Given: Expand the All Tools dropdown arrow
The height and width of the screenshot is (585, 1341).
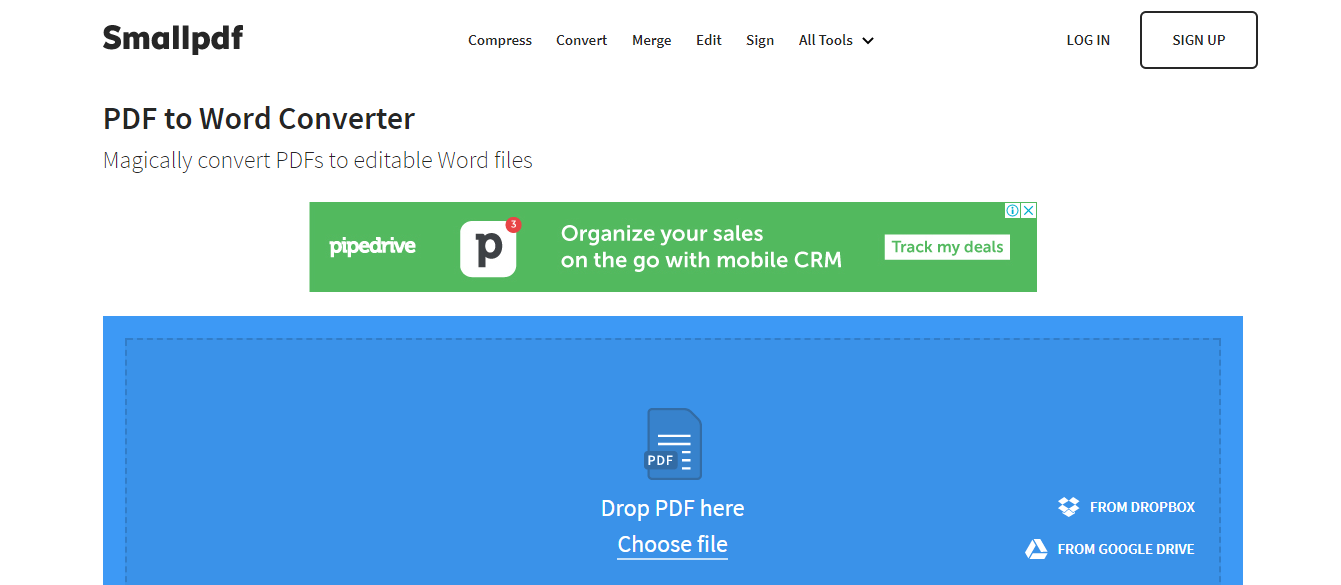Looking at the screenshot, I should (867, 41).
